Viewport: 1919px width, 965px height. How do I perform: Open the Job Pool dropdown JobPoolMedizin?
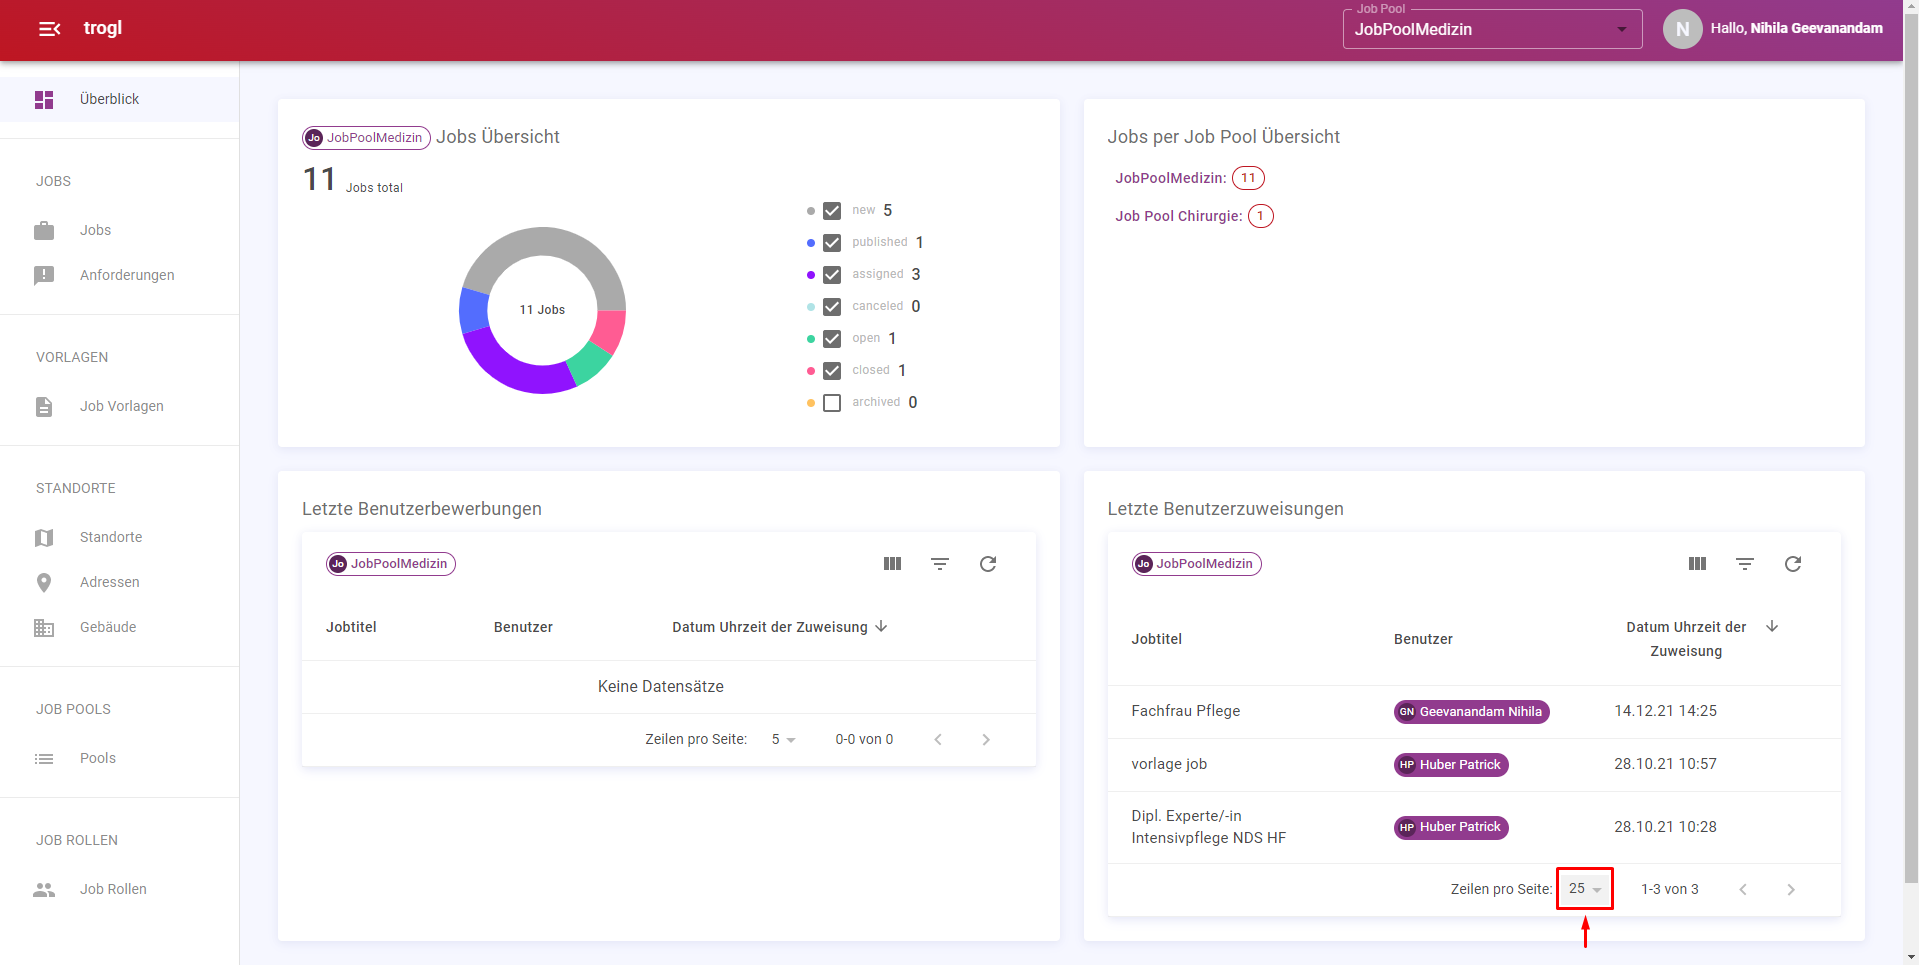point(1492,29)
